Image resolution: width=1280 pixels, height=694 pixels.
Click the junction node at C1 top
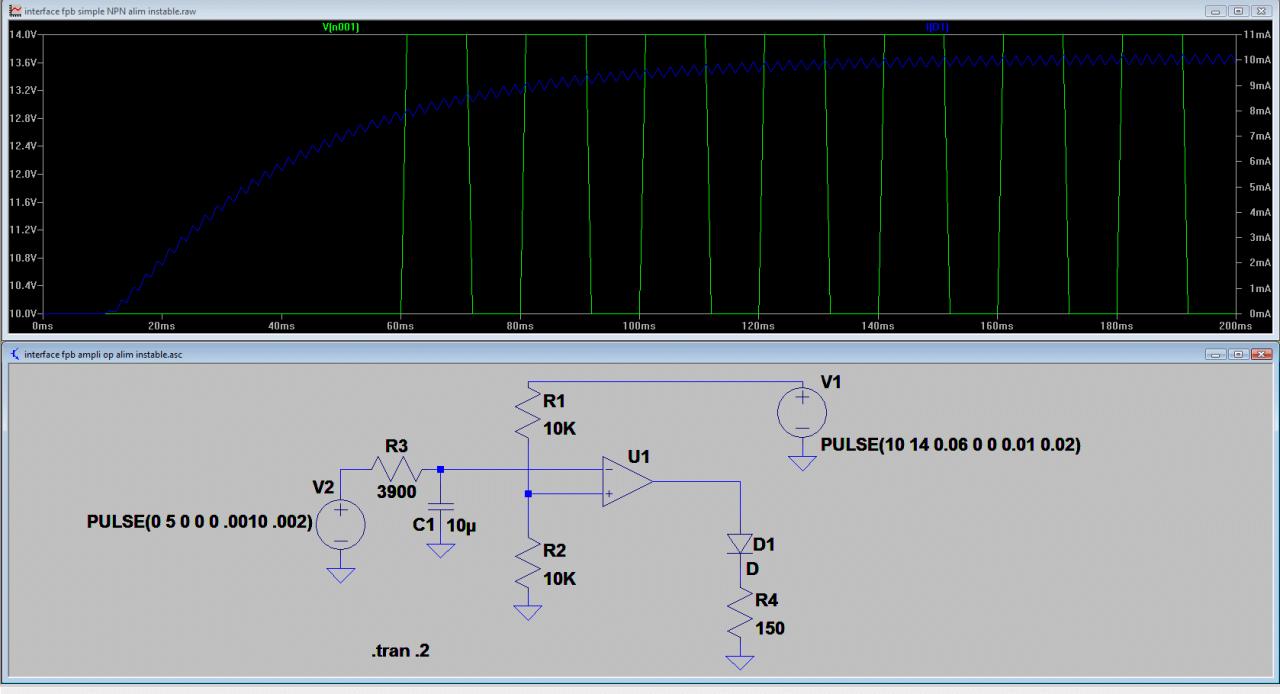point(440,468)
